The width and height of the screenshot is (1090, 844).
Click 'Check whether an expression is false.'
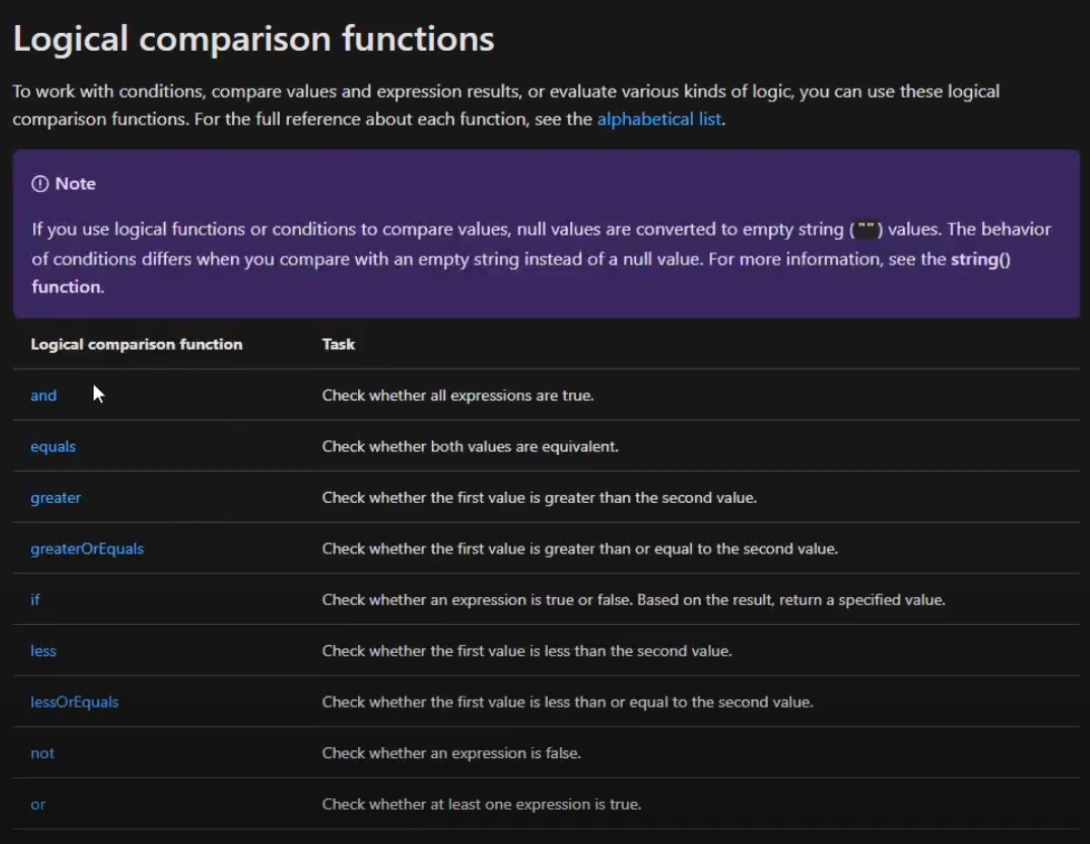point(451,753)
